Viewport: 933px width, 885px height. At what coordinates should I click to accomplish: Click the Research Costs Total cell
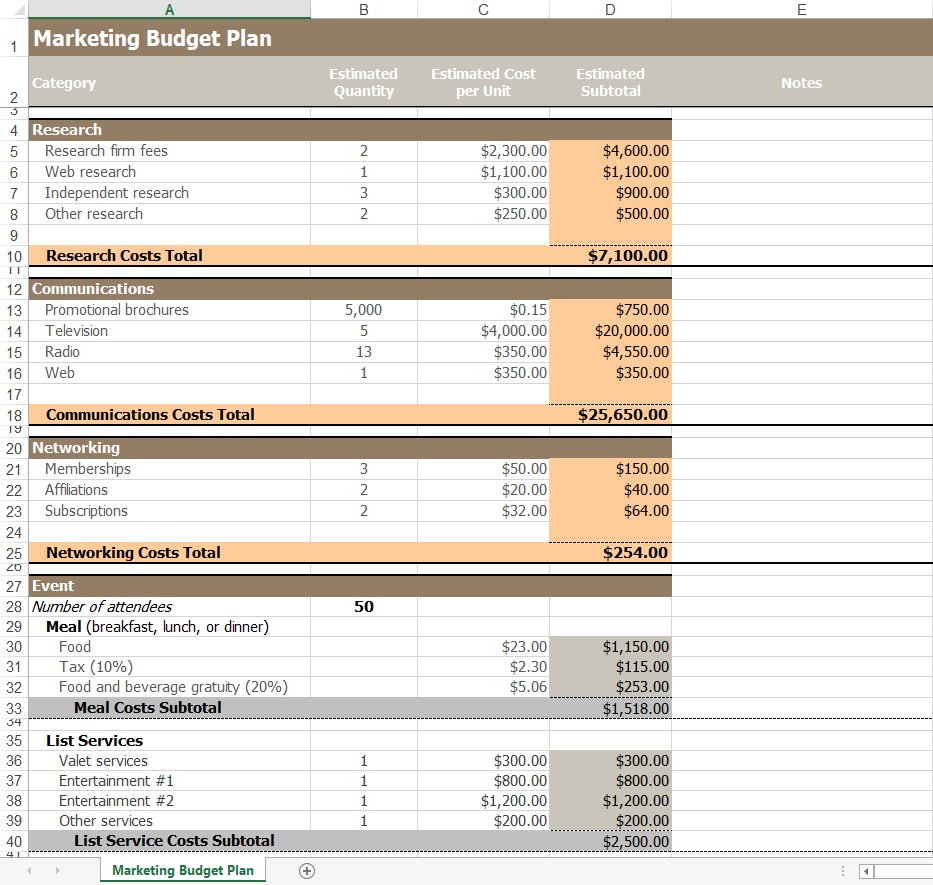click(x=610, y=255)
